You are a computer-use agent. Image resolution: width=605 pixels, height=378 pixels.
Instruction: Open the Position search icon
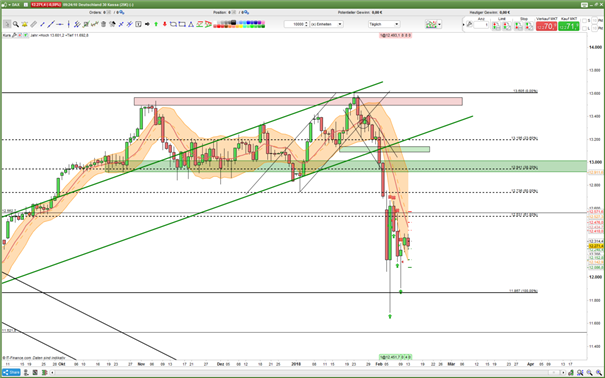point(246,12)
